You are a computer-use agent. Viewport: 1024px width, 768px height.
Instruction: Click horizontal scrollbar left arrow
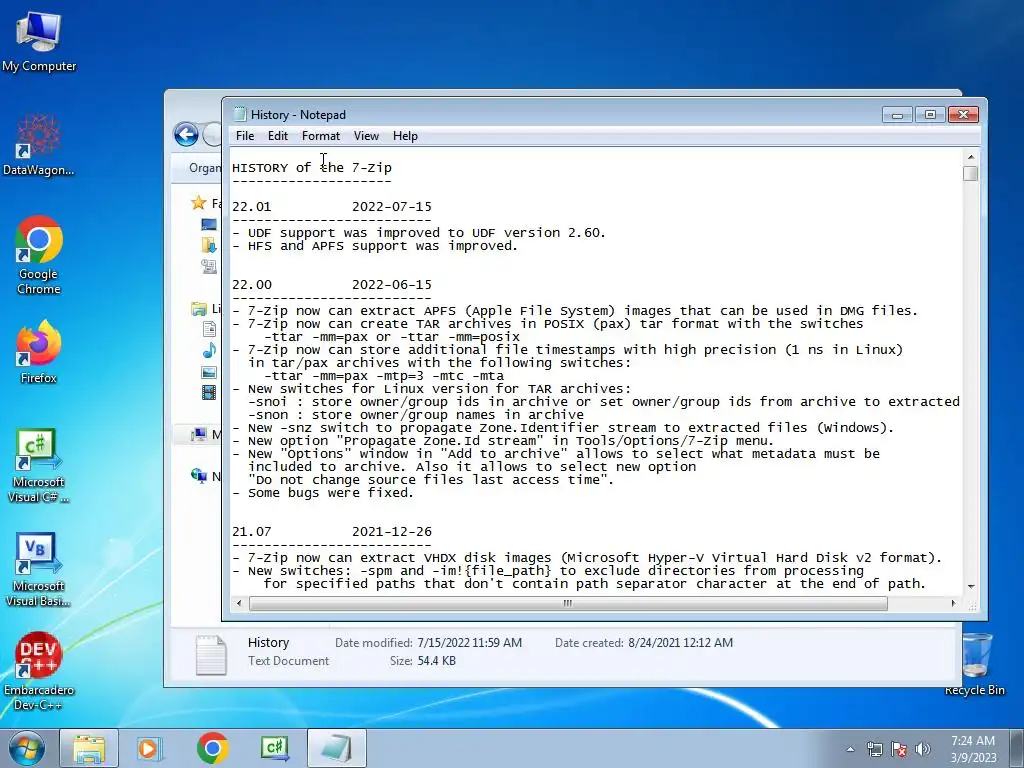click(239, 603)
